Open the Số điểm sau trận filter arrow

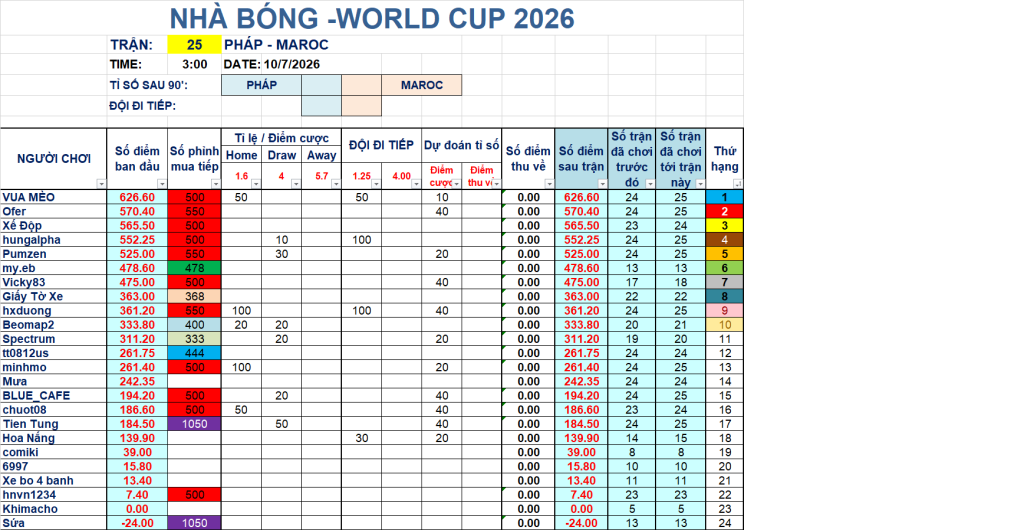tap(602, 184)
